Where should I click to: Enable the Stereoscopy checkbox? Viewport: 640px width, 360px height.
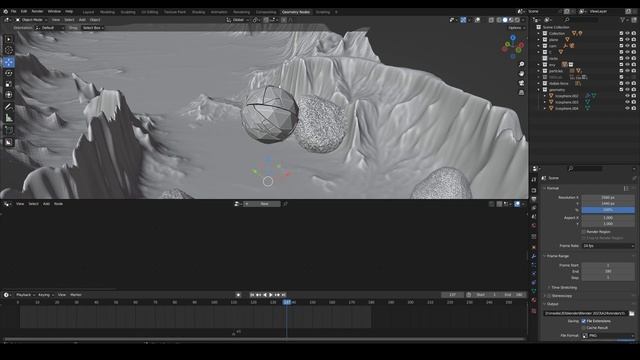click(549, 296)
